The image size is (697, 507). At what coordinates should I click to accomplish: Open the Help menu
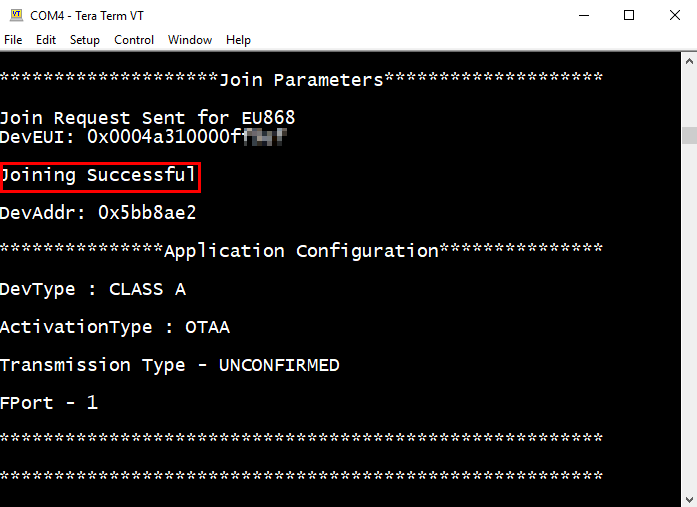click(238, 40)
